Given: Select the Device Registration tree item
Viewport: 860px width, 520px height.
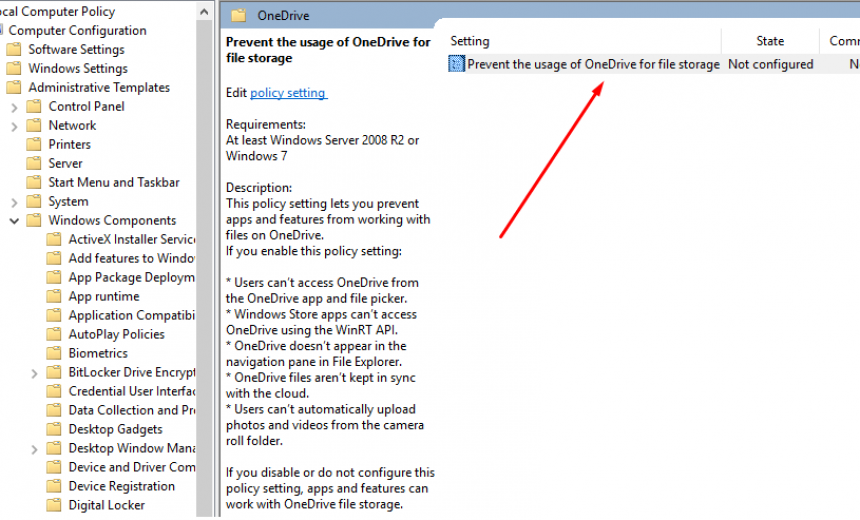Looking at the screenshot, I should coord(121,487).
